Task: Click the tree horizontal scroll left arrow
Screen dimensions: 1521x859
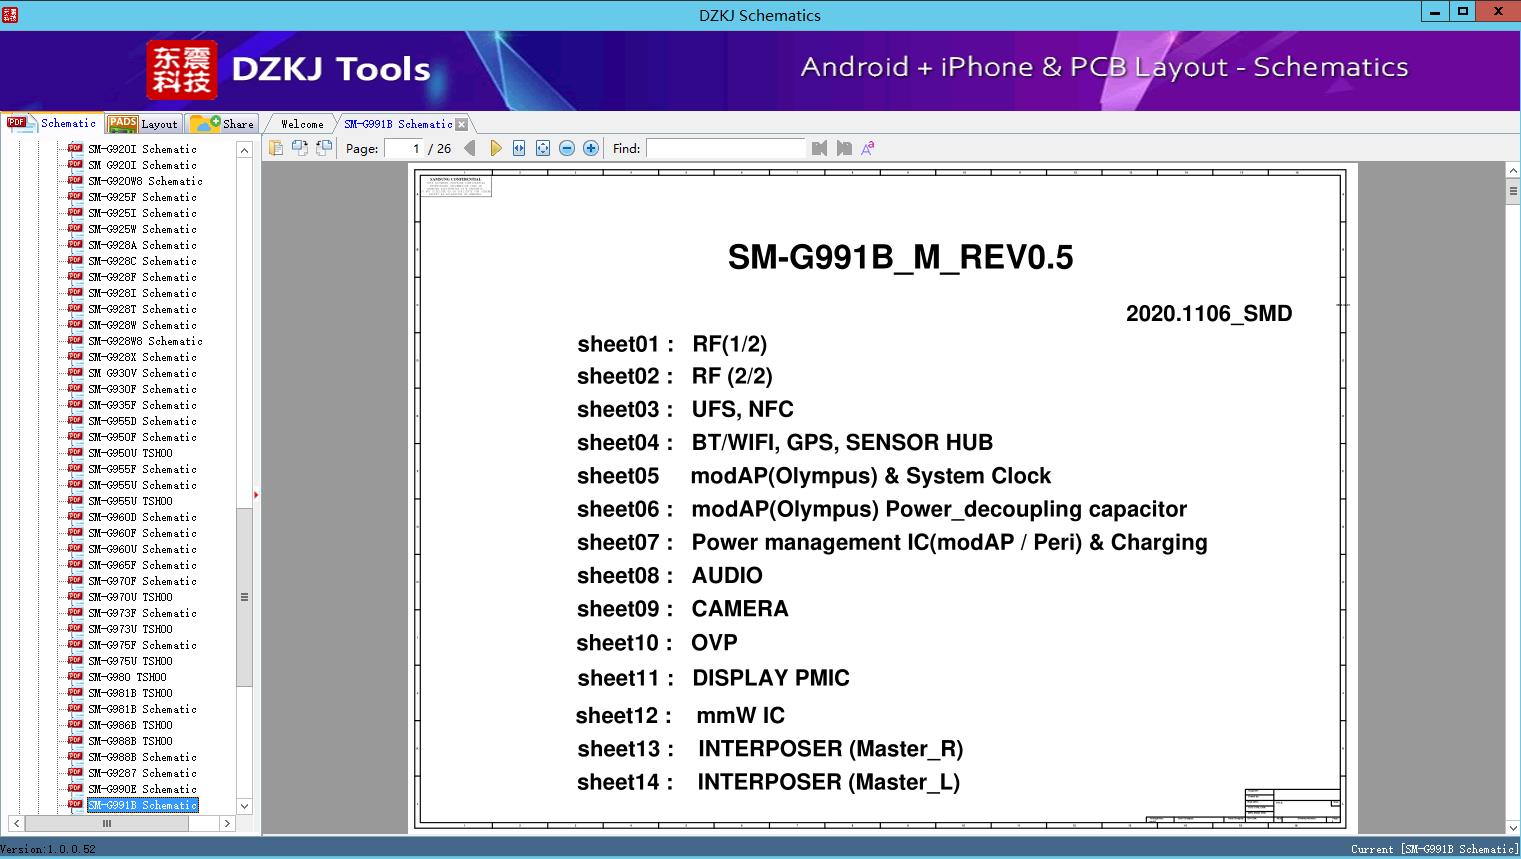Action: click(16, 823)
